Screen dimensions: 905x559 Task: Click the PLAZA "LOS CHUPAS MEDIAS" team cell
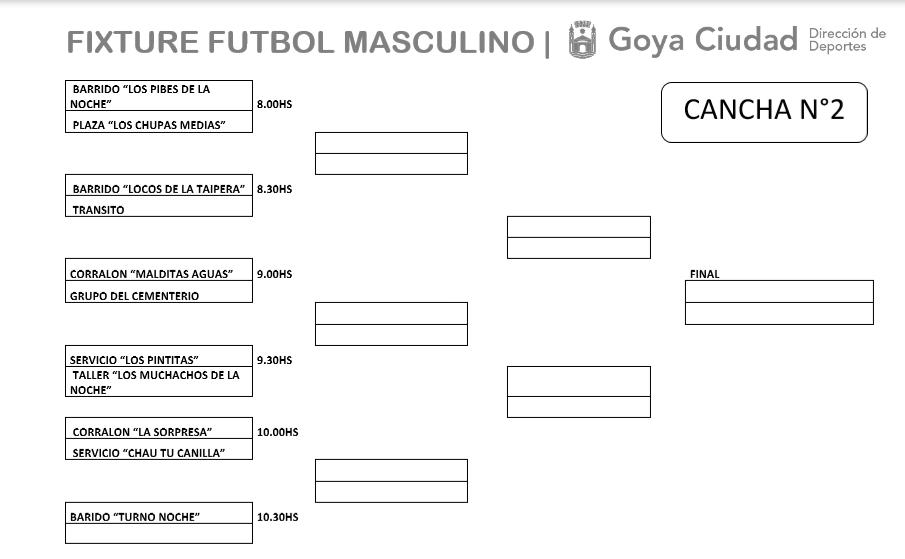[159, 122]
